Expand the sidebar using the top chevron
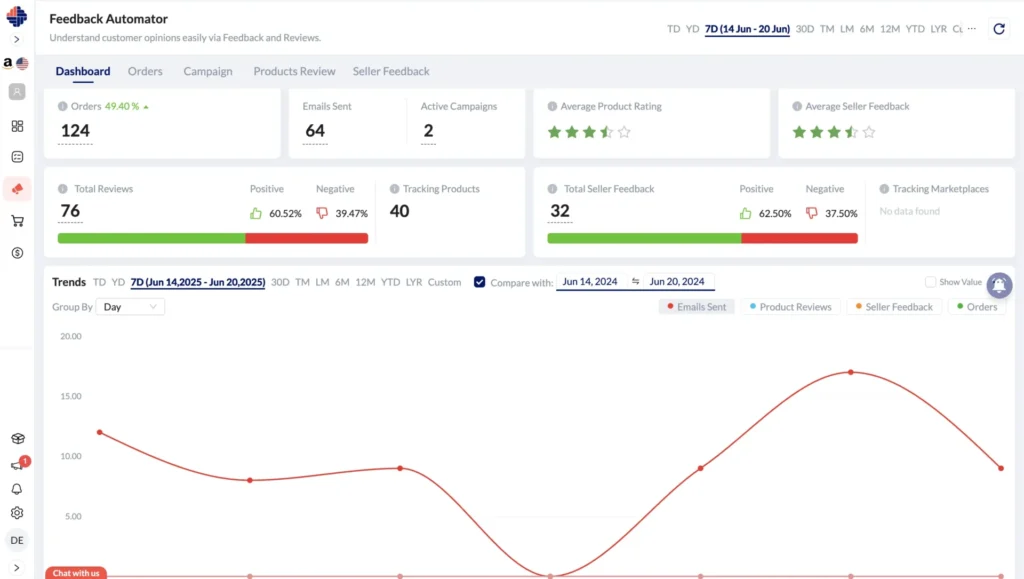 [x=17, y=39]
